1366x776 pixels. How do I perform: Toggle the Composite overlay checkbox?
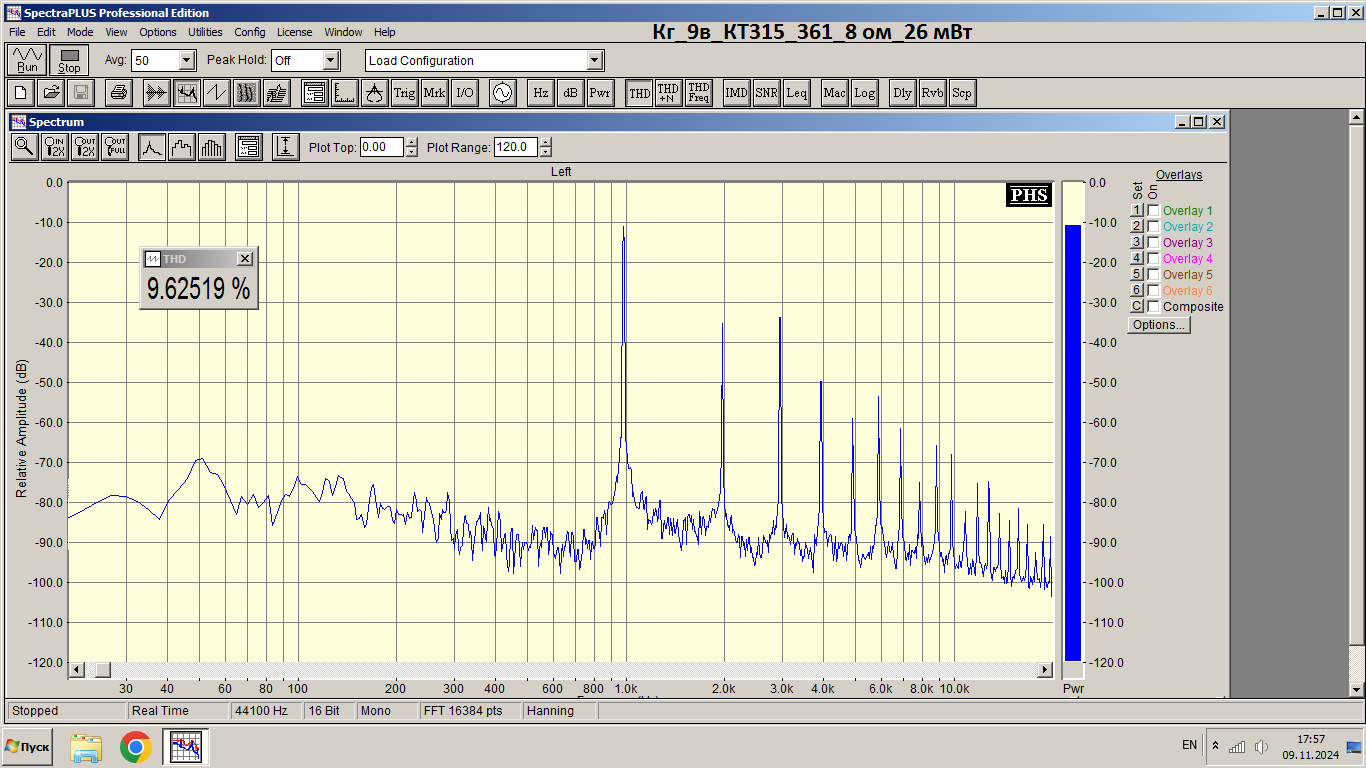1153,307
